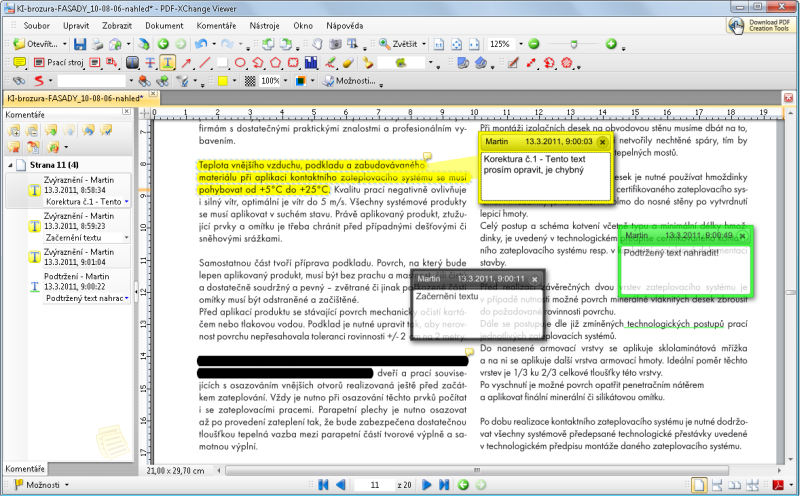This screenshot has width=800, height=496.
Task: Select the Rectangle drawing tool
Action: coord(222,63)
